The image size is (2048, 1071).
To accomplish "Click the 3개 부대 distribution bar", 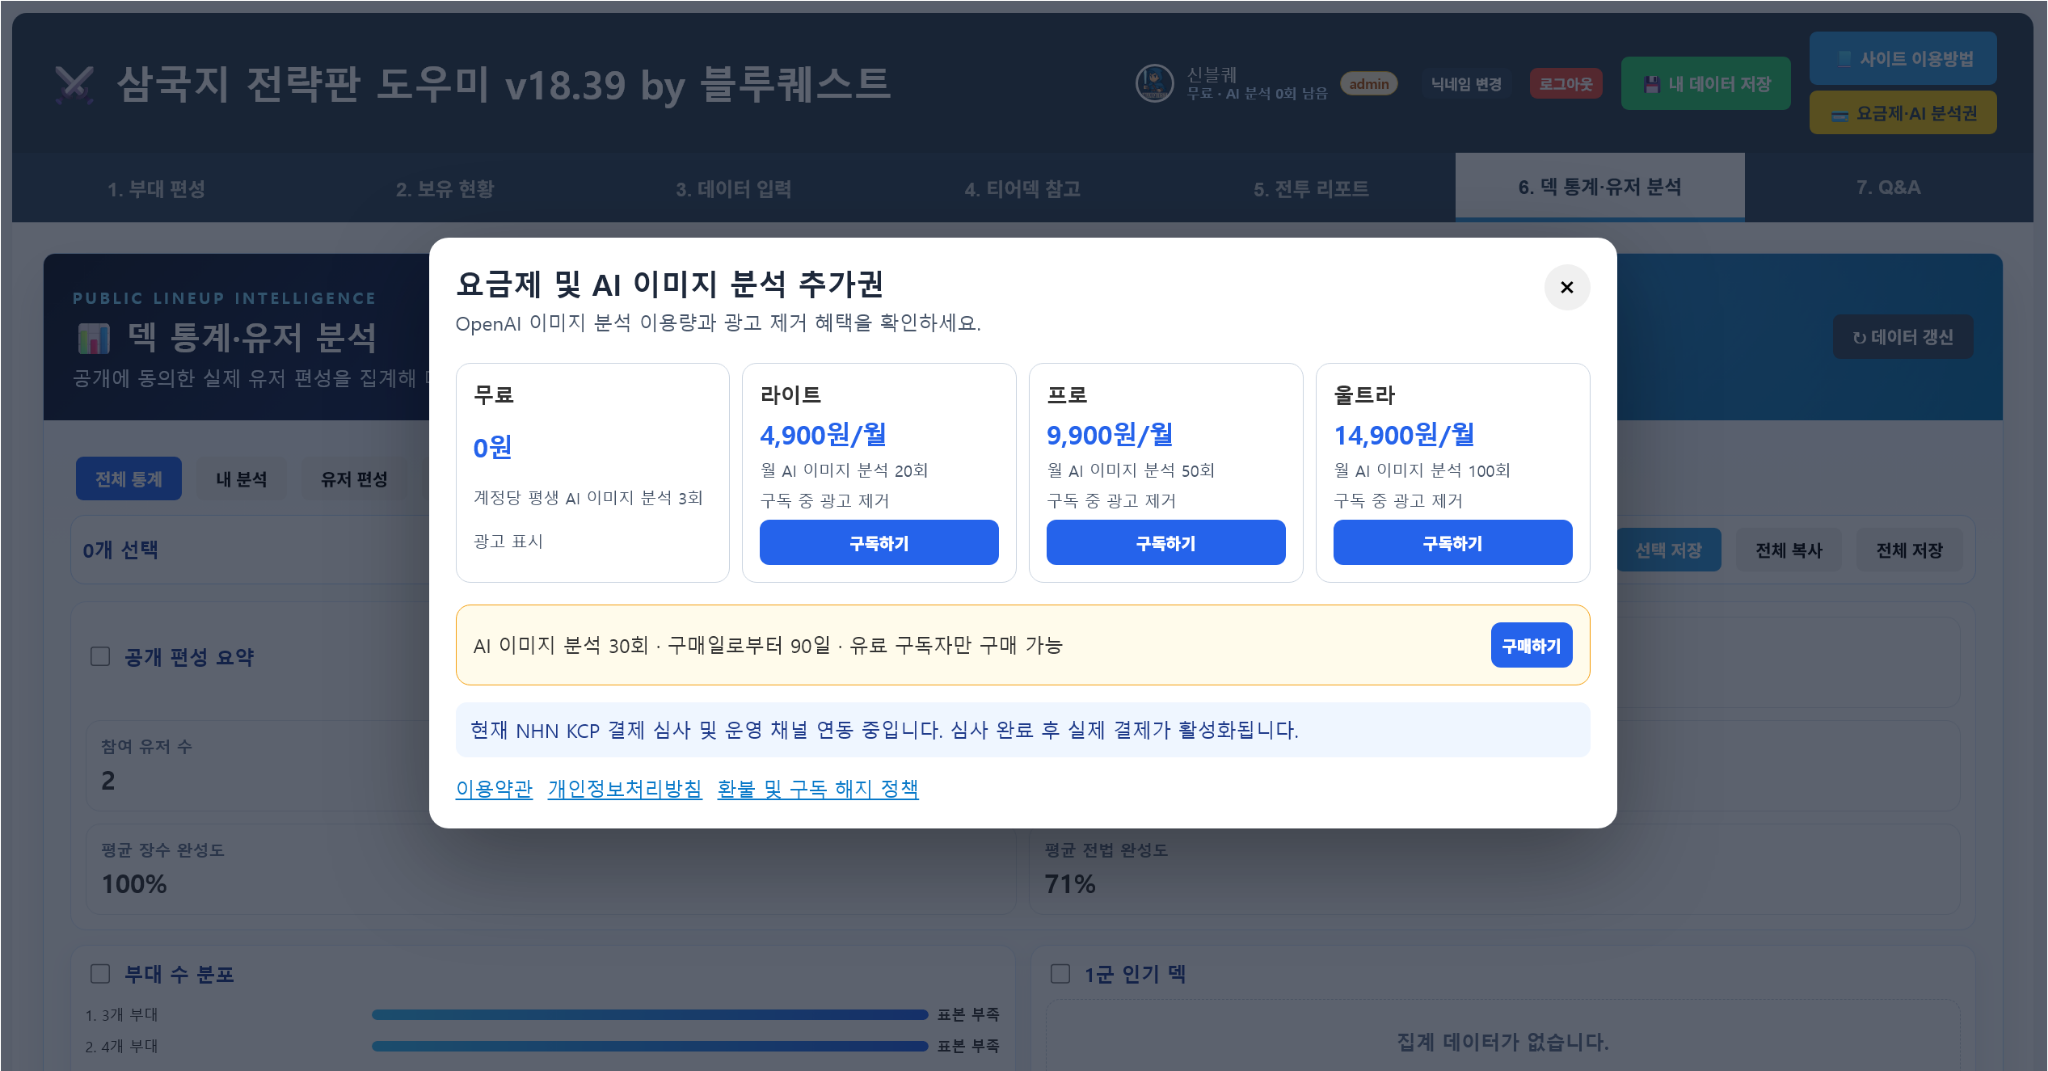I will coord(650,1014).
